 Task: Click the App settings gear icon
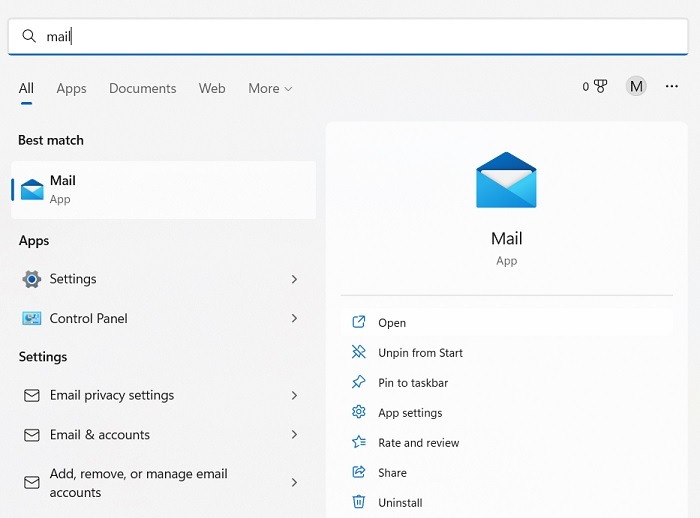click(x=359, y=412)
